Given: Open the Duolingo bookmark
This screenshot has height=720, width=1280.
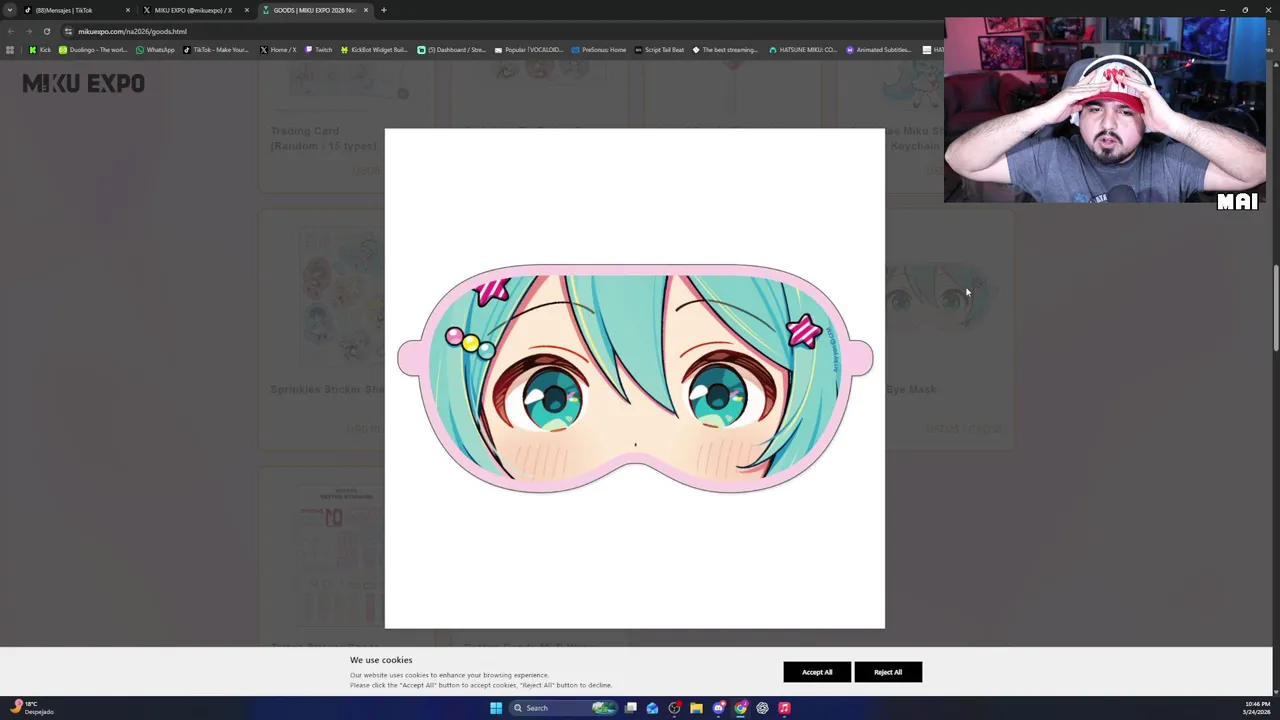Looking at the screenshot, I should 93,50.
